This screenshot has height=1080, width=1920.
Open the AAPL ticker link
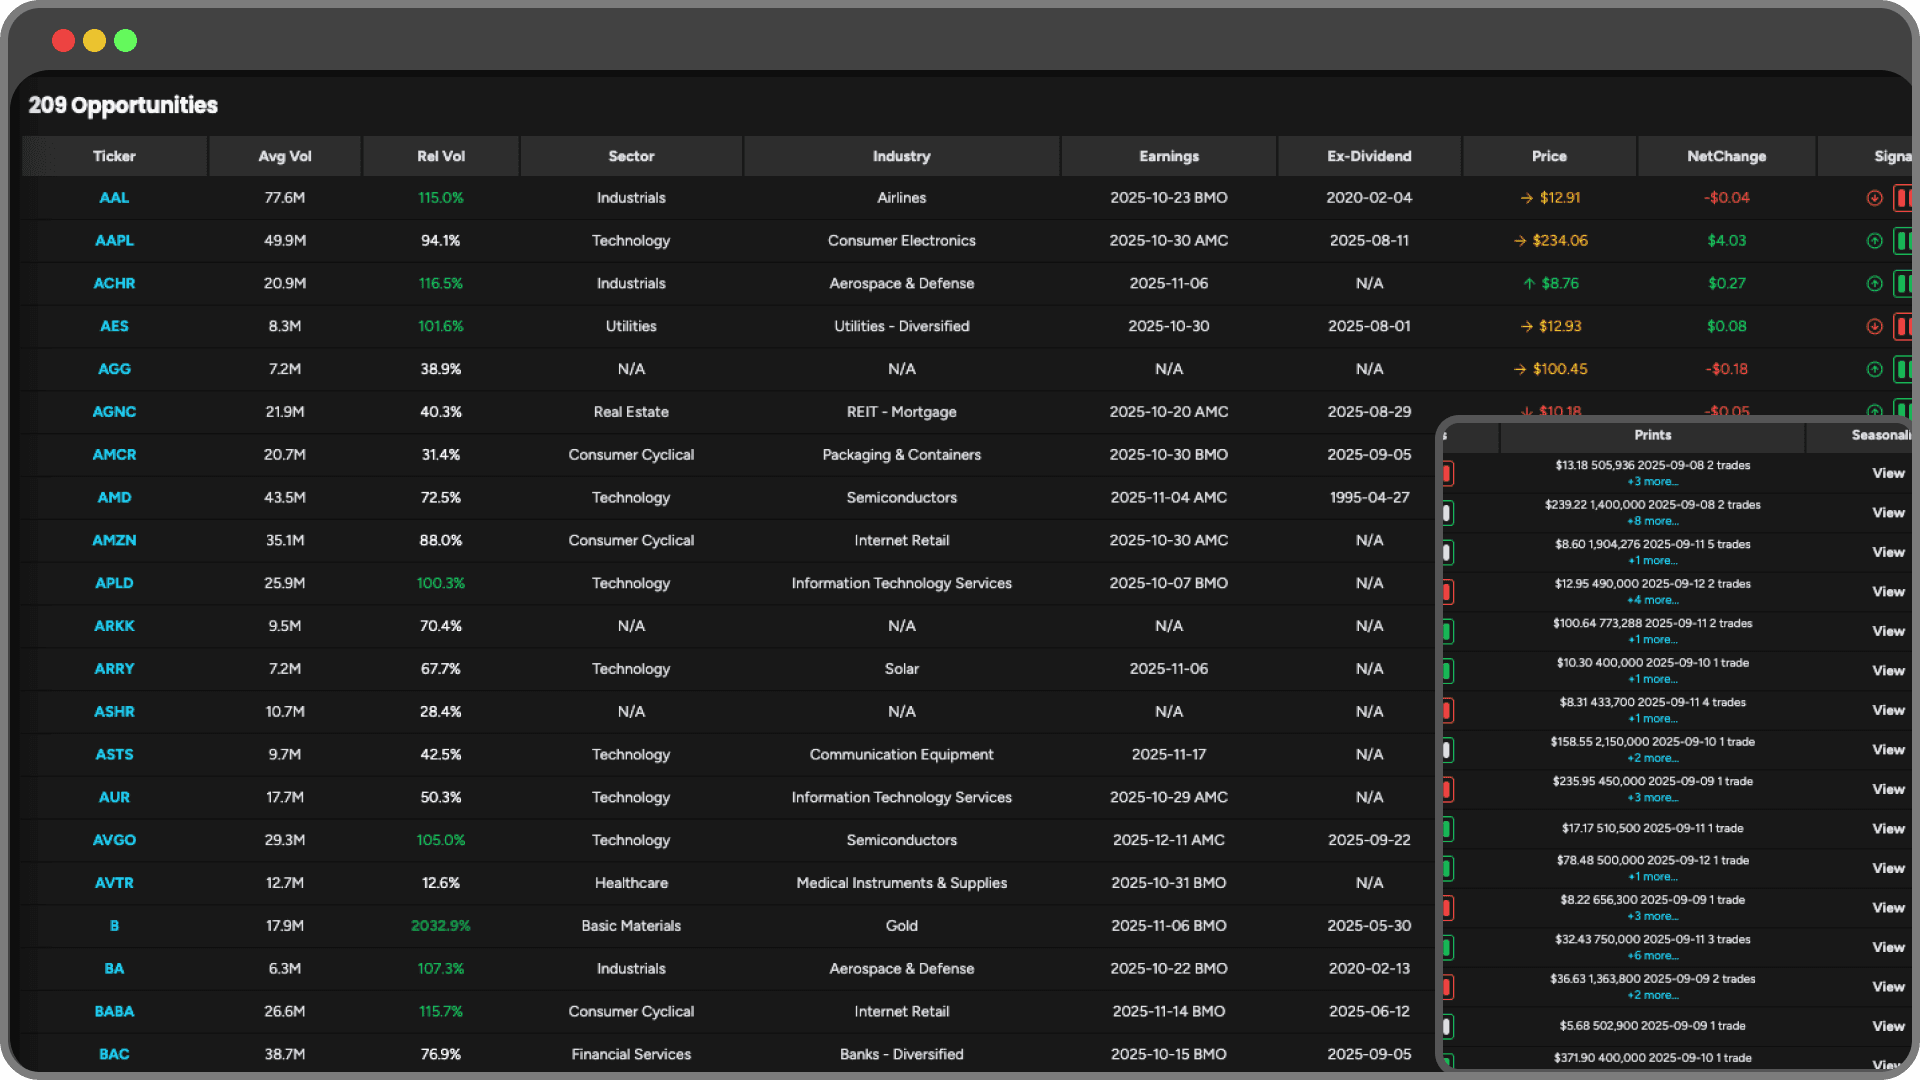tap(114, 241)
